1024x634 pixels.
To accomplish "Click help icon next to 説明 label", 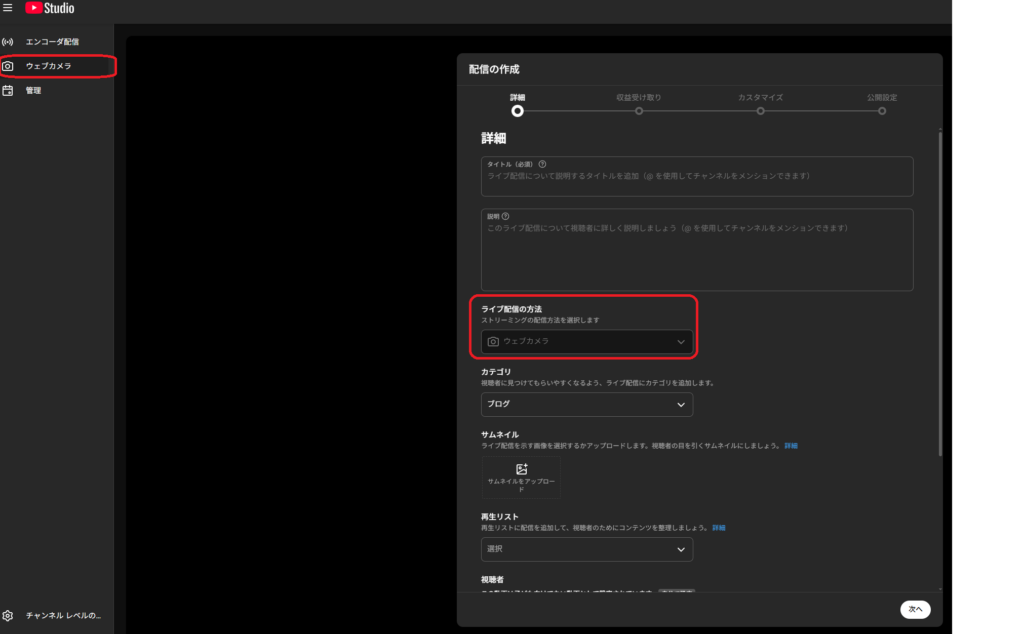I will point(506,216).
